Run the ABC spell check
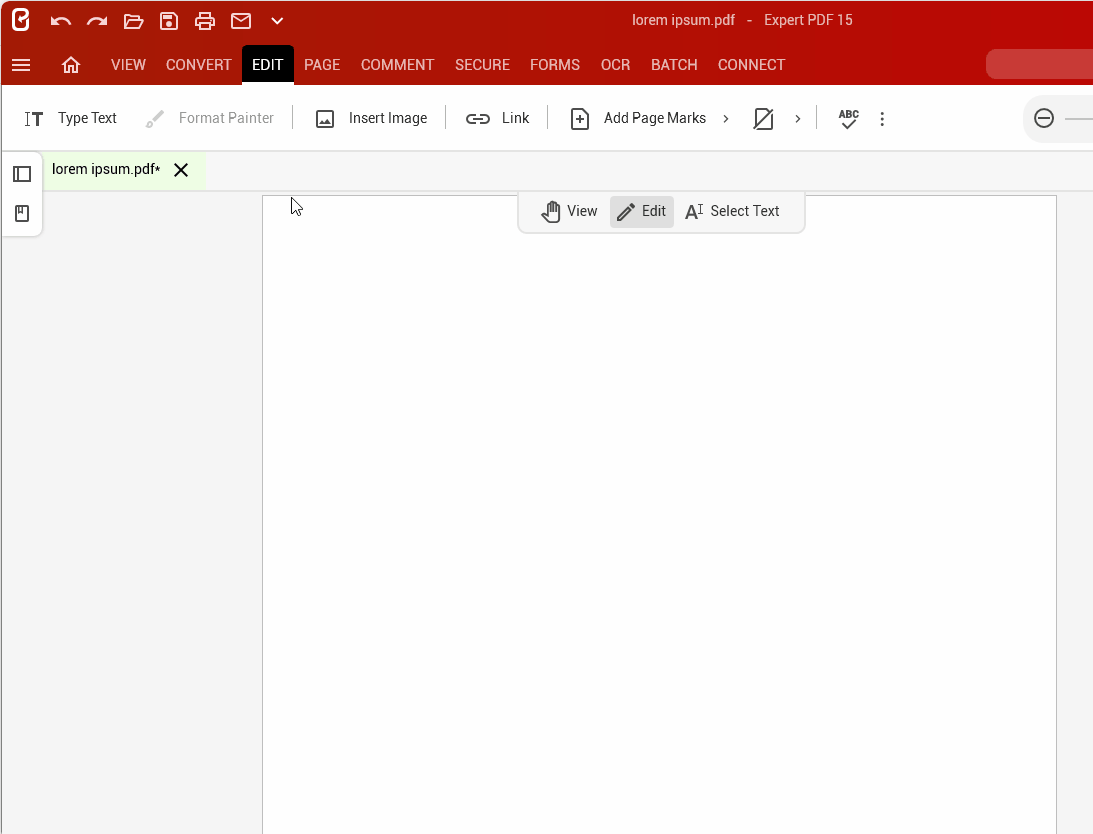 coord(848,119)
